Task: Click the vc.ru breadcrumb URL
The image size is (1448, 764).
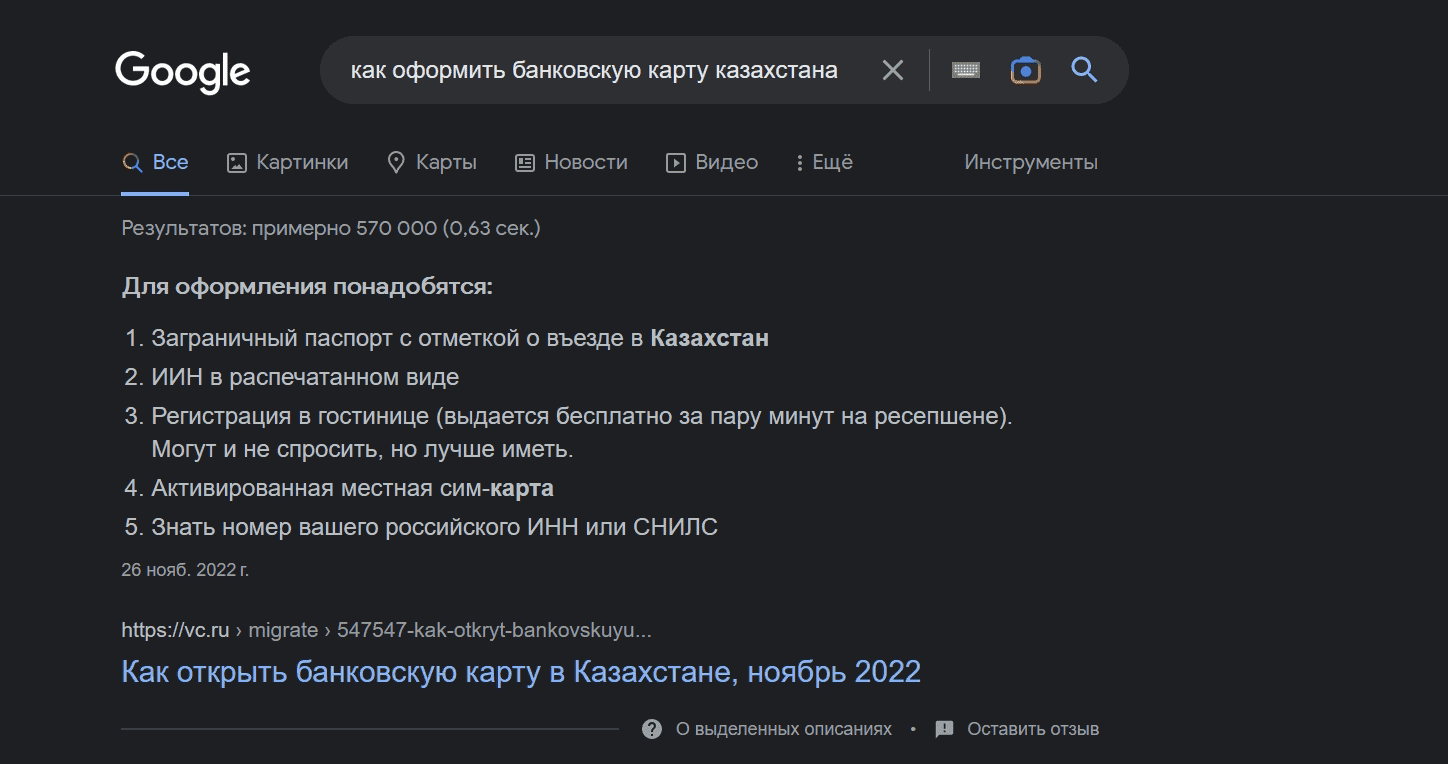Action: click(386, 630)
